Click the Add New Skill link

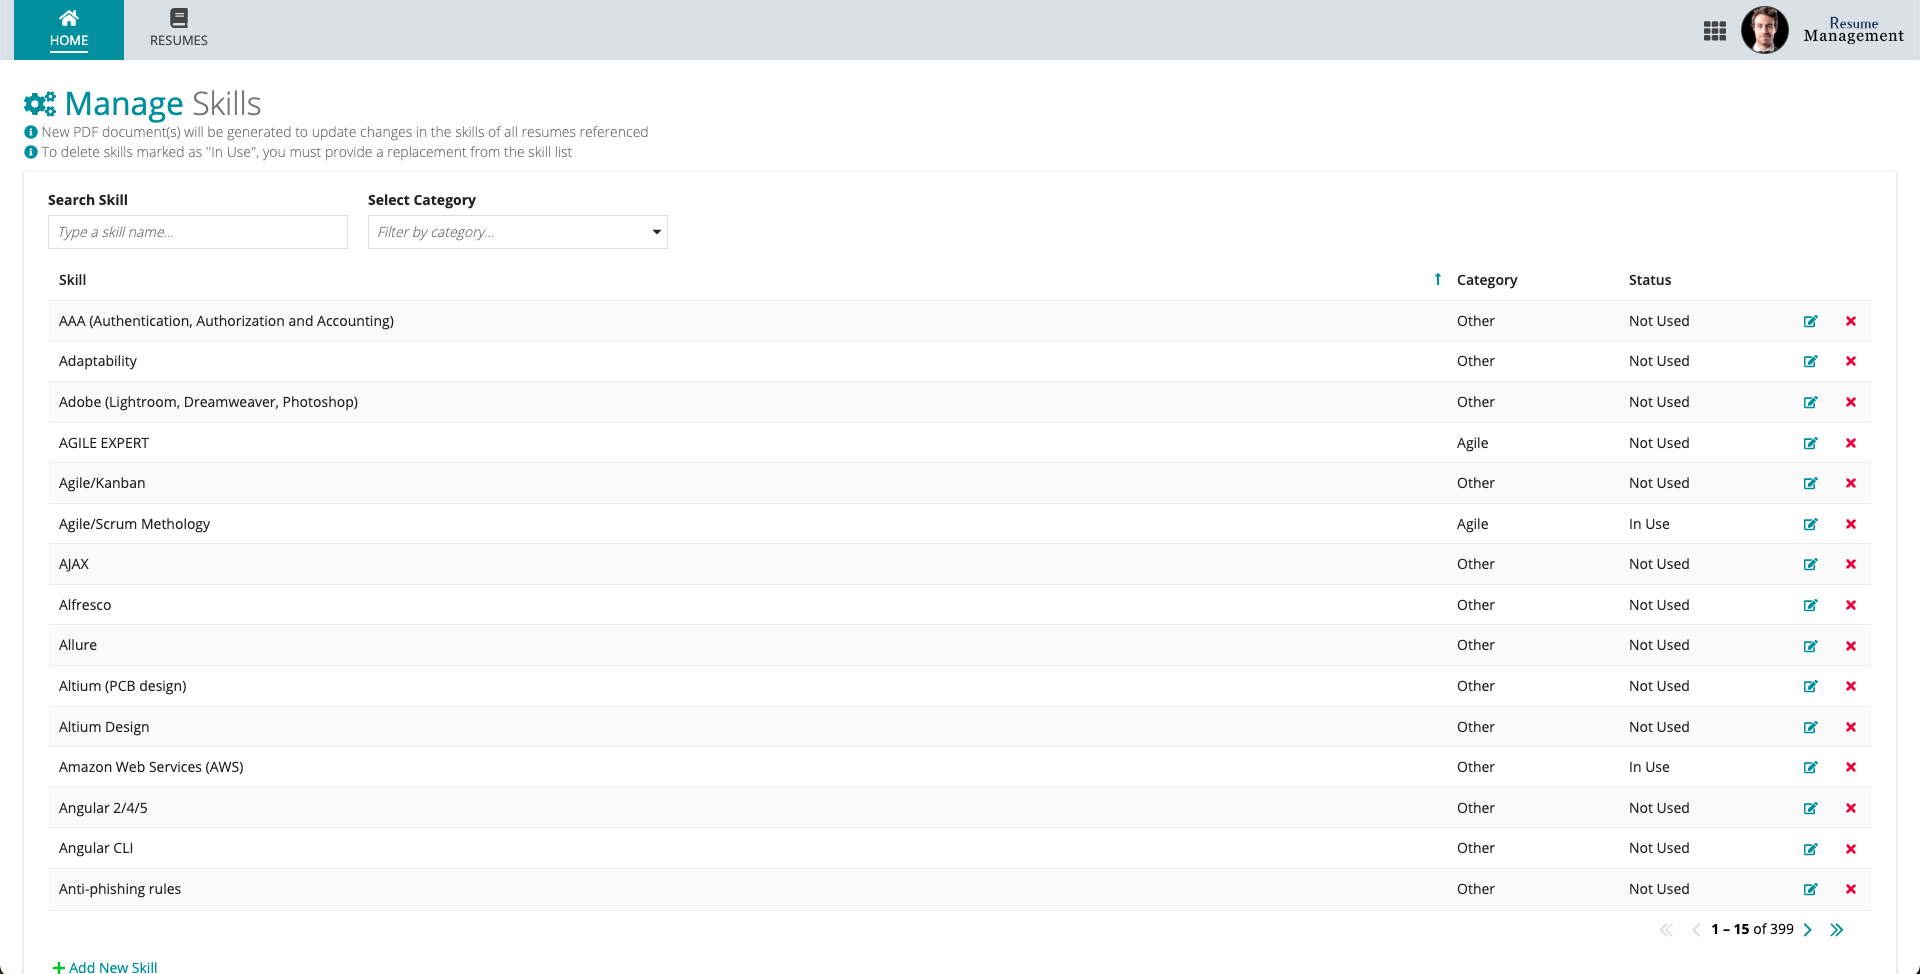coord(105,967)
